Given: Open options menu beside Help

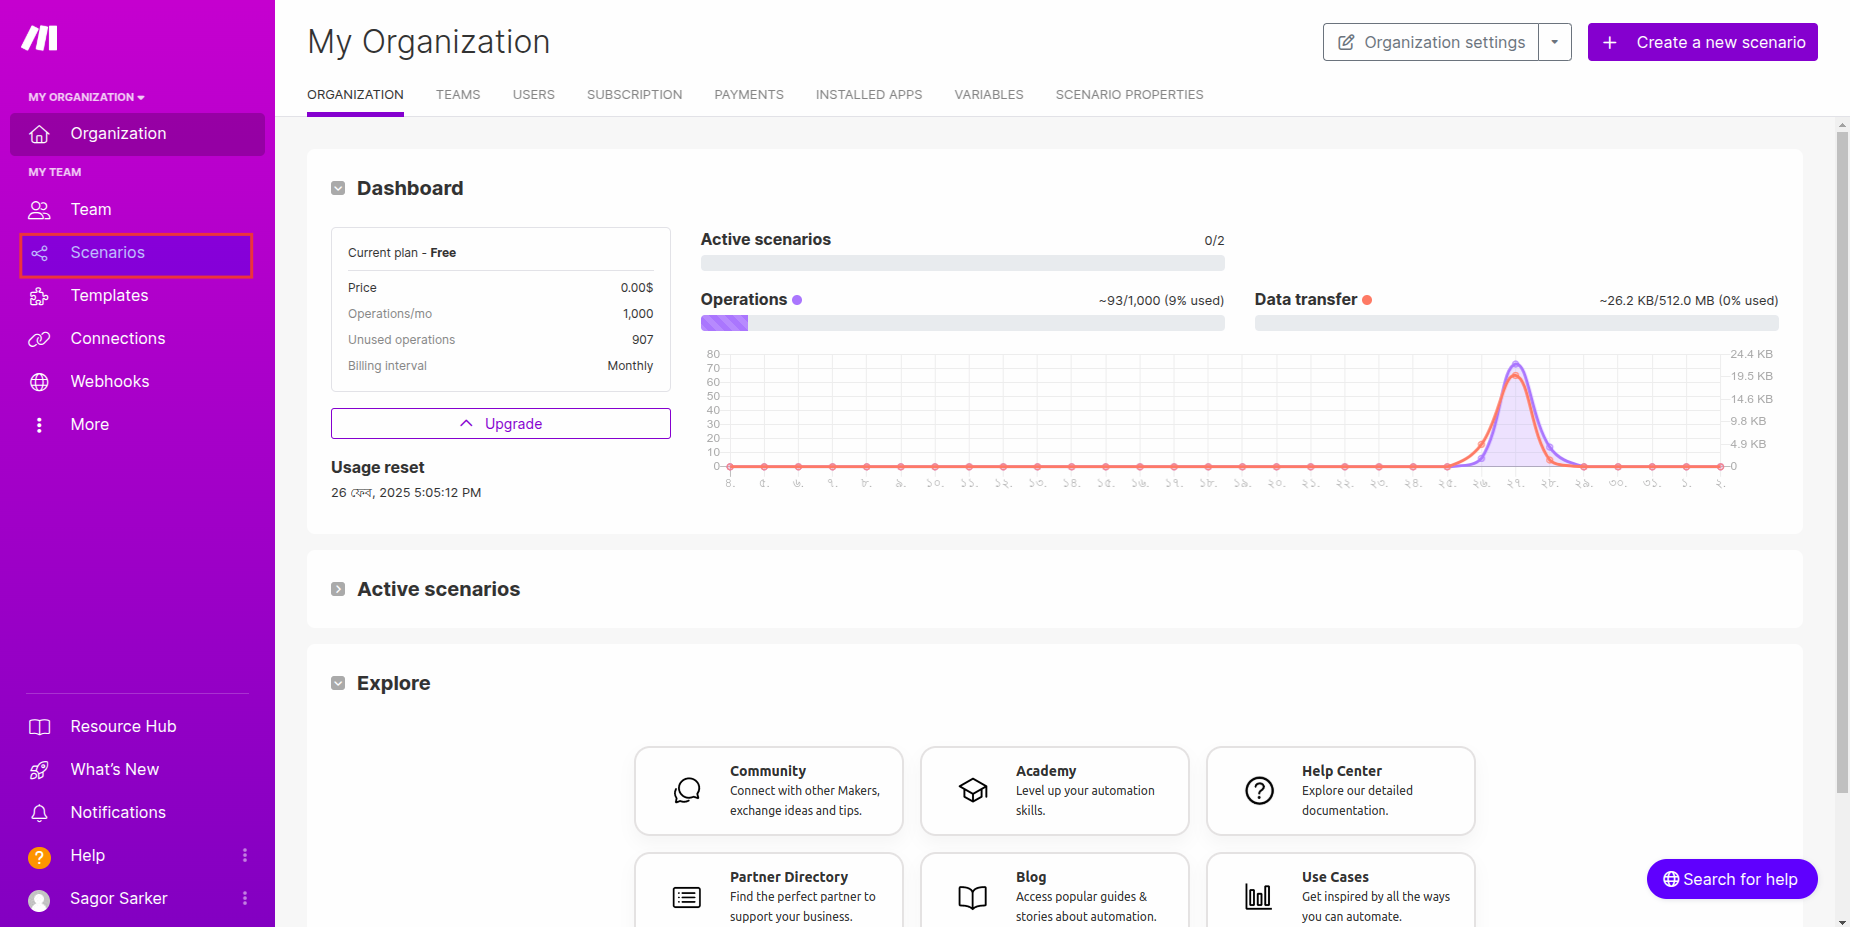Looking at the screenshot, I should [x=245, y=856].
